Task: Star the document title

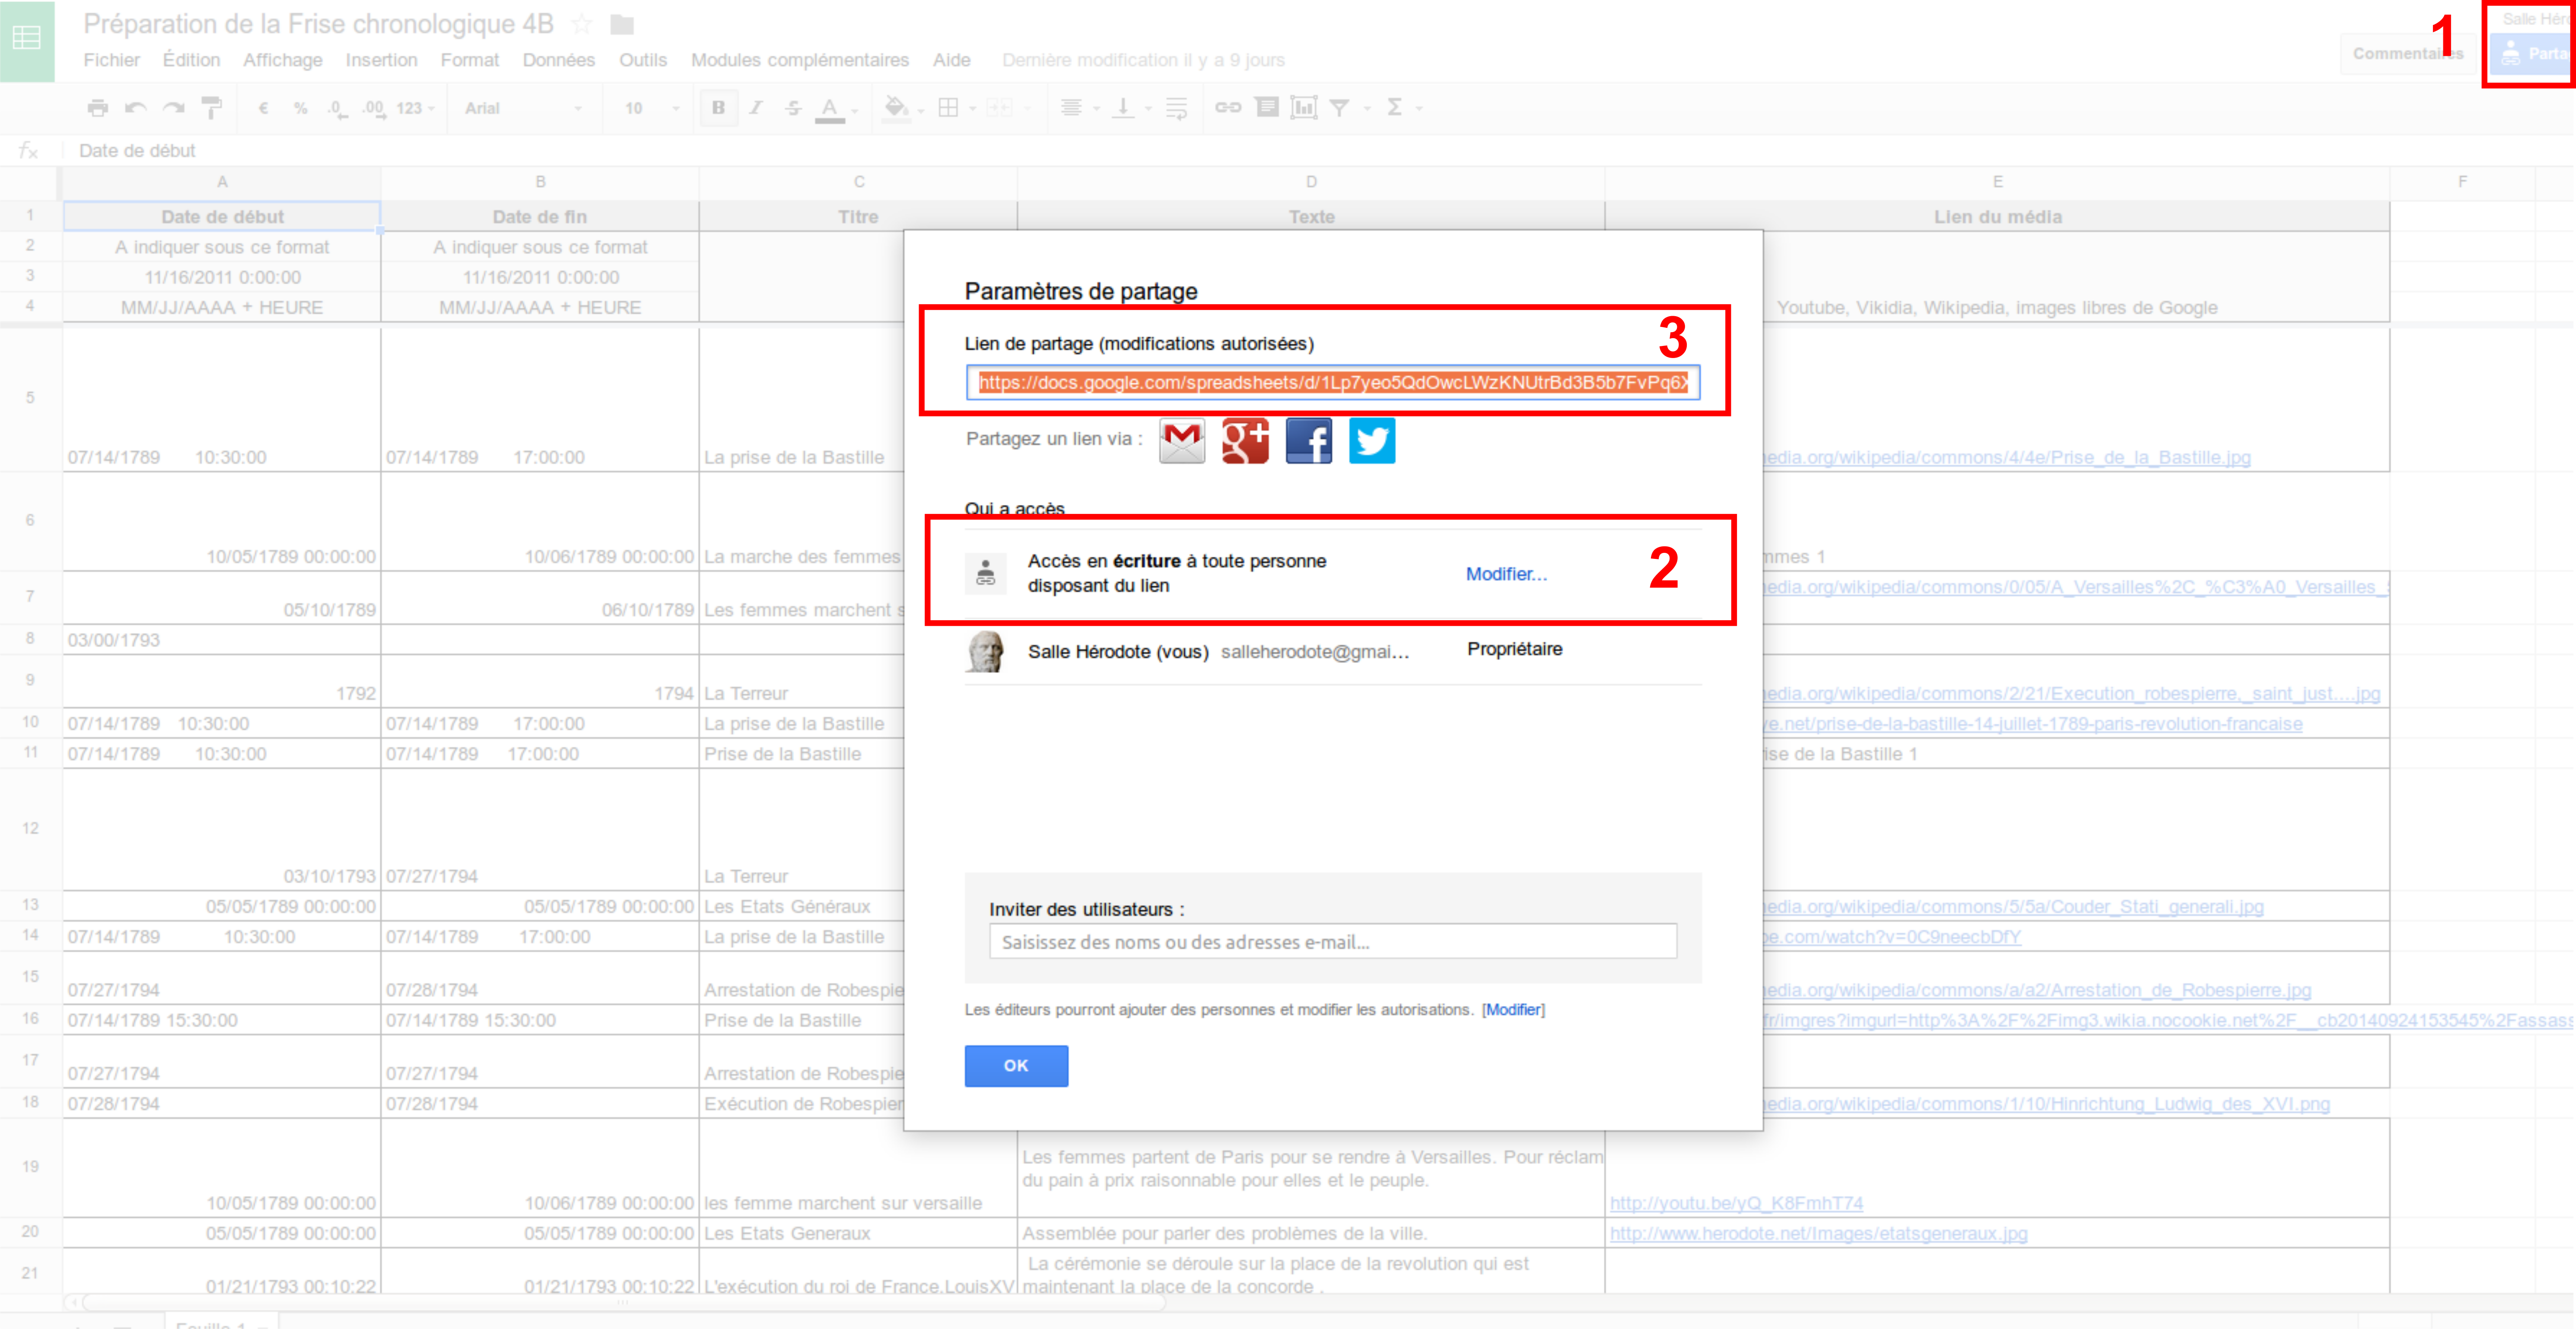Action: [x=581, y=24]
